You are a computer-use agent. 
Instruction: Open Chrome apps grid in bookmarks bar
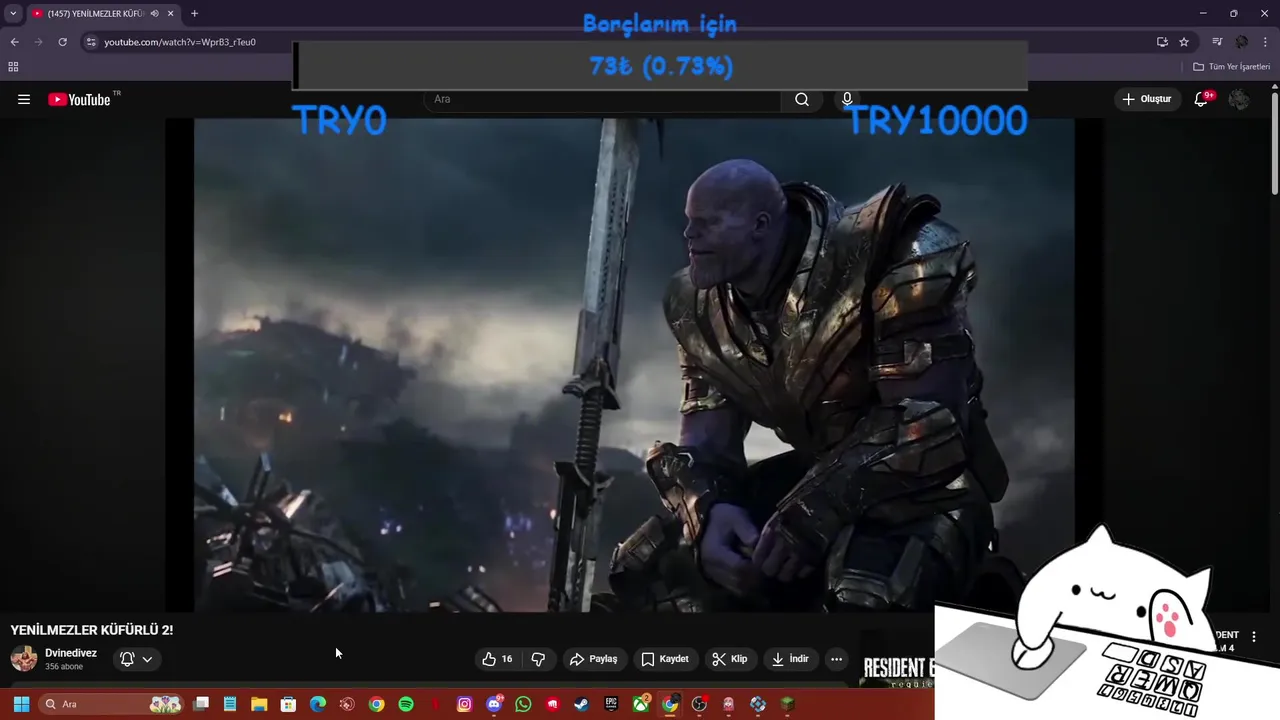13,67
